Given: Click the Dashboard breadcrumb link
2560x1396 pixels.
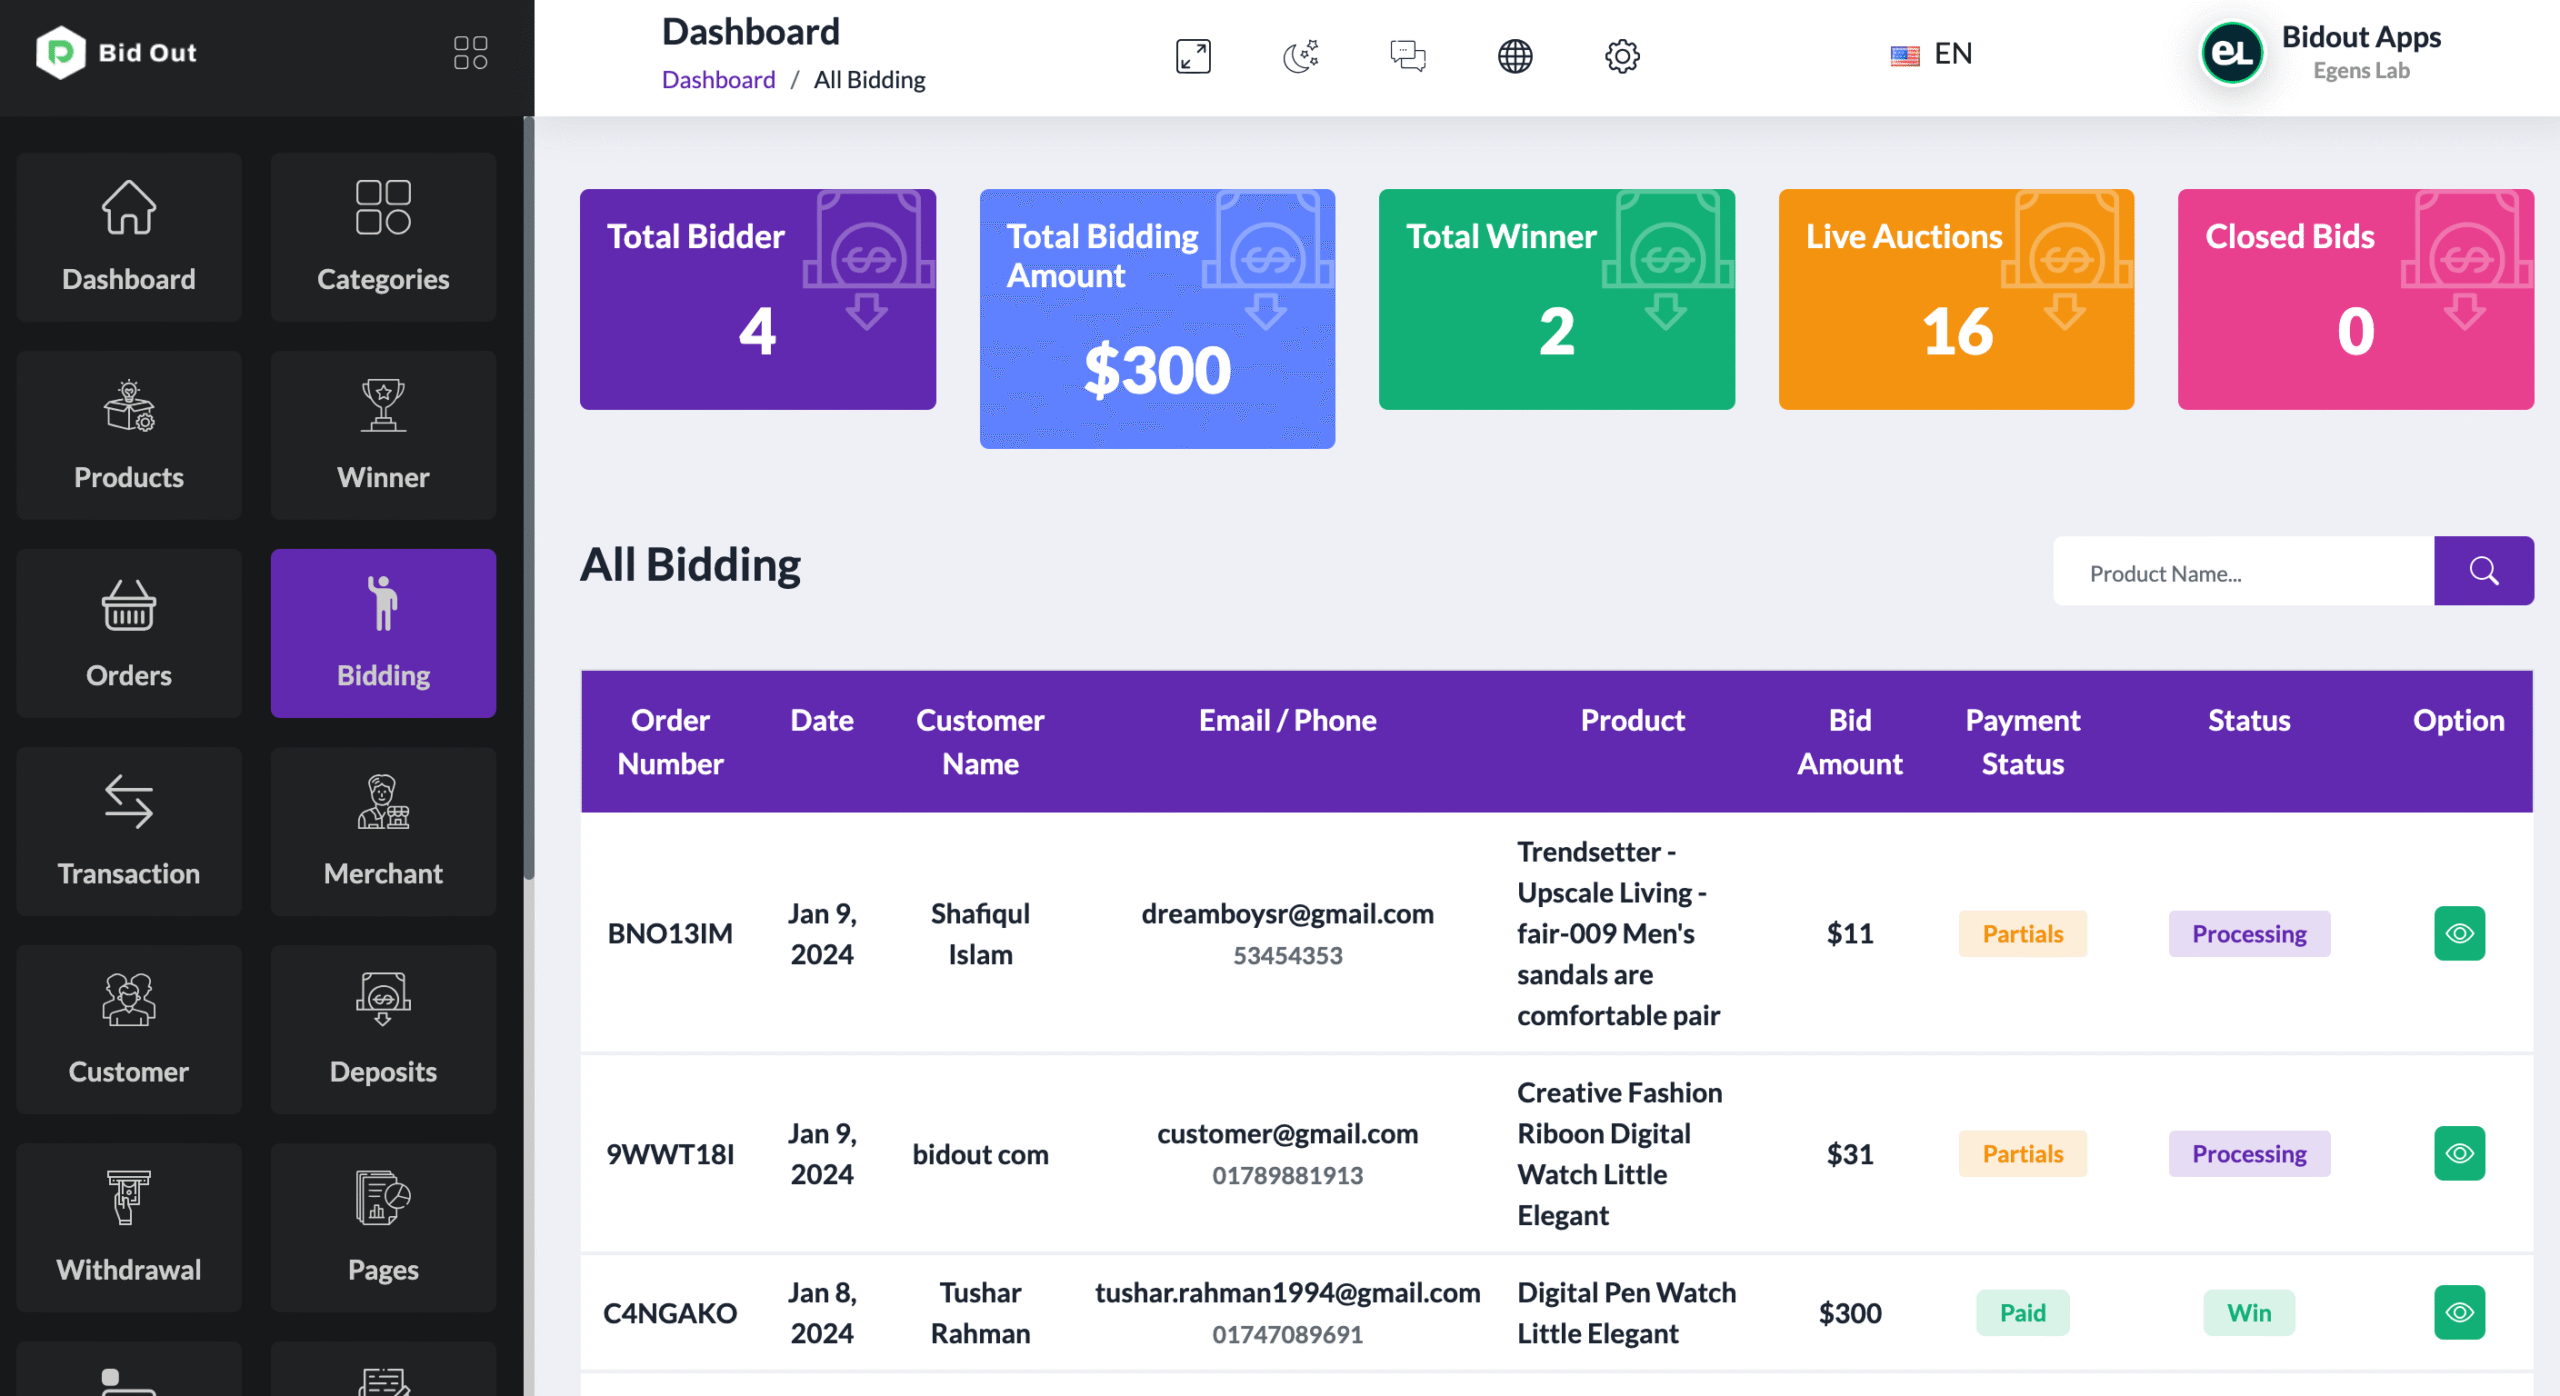Looking at the screenshot, I should pyautogui.click(x=718, y=80).
